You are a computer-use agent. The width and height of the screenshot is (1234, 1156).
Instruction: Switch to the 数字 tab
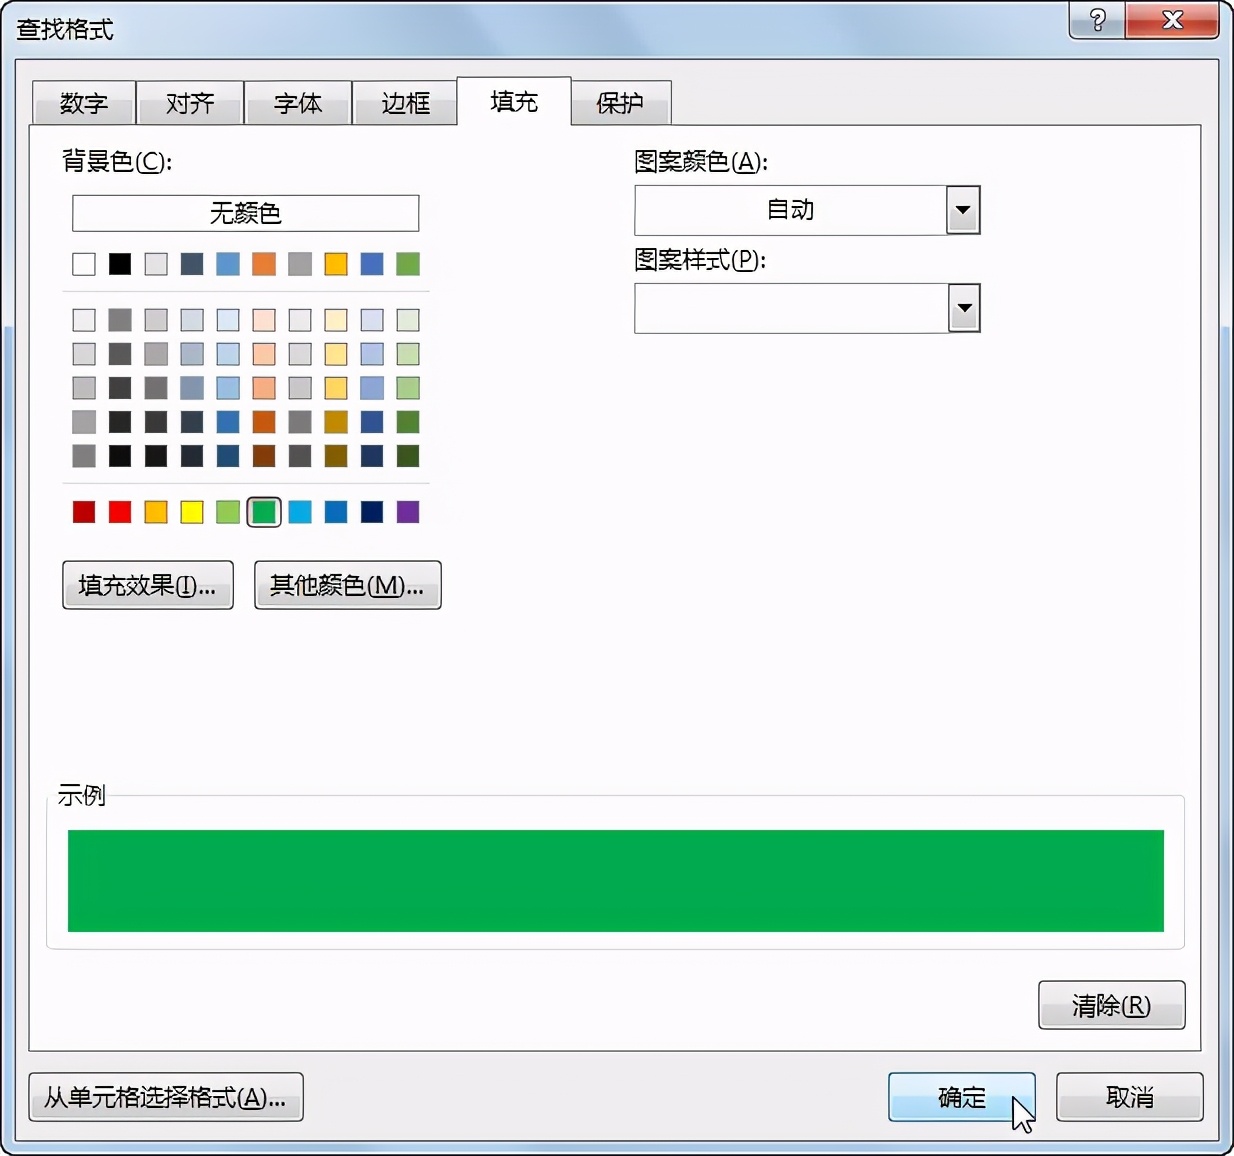84,101
